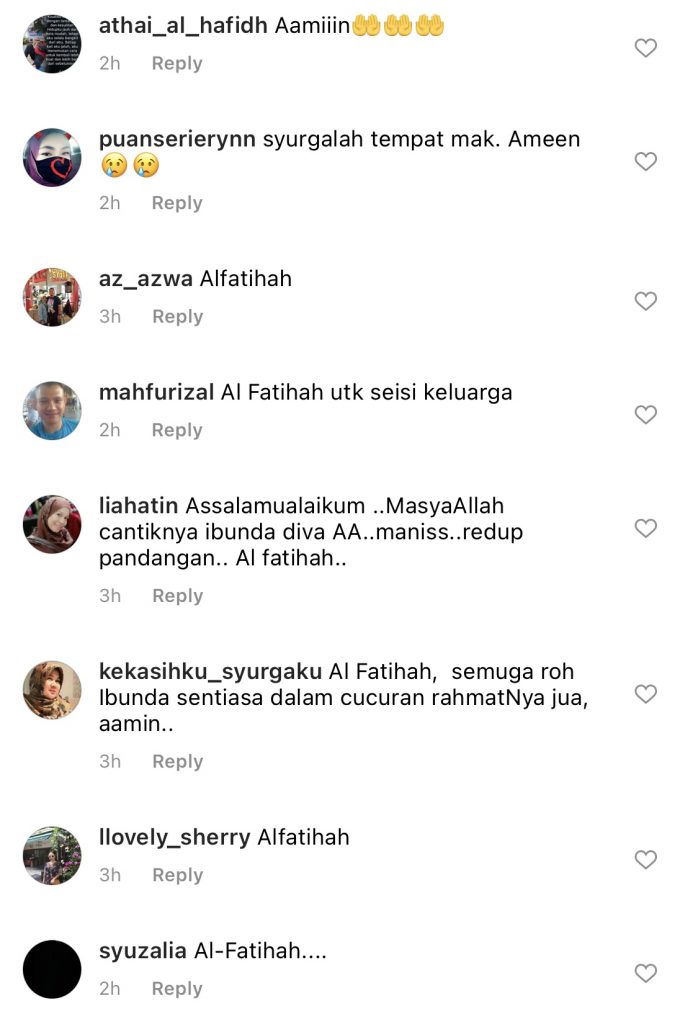Reply to liahatin's comment
698x1024 pixels.
click(x=178, y=596)
